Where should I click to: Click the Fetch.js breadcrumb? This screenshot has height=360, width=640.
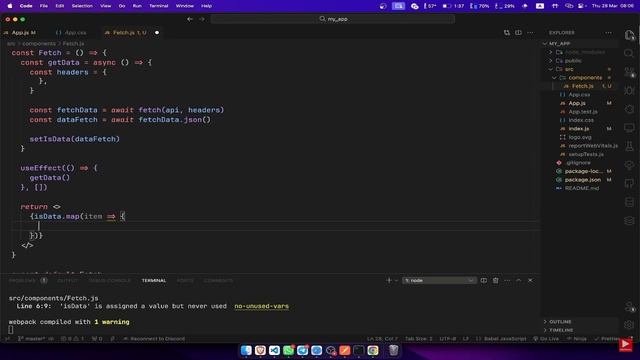pos(73,43)
